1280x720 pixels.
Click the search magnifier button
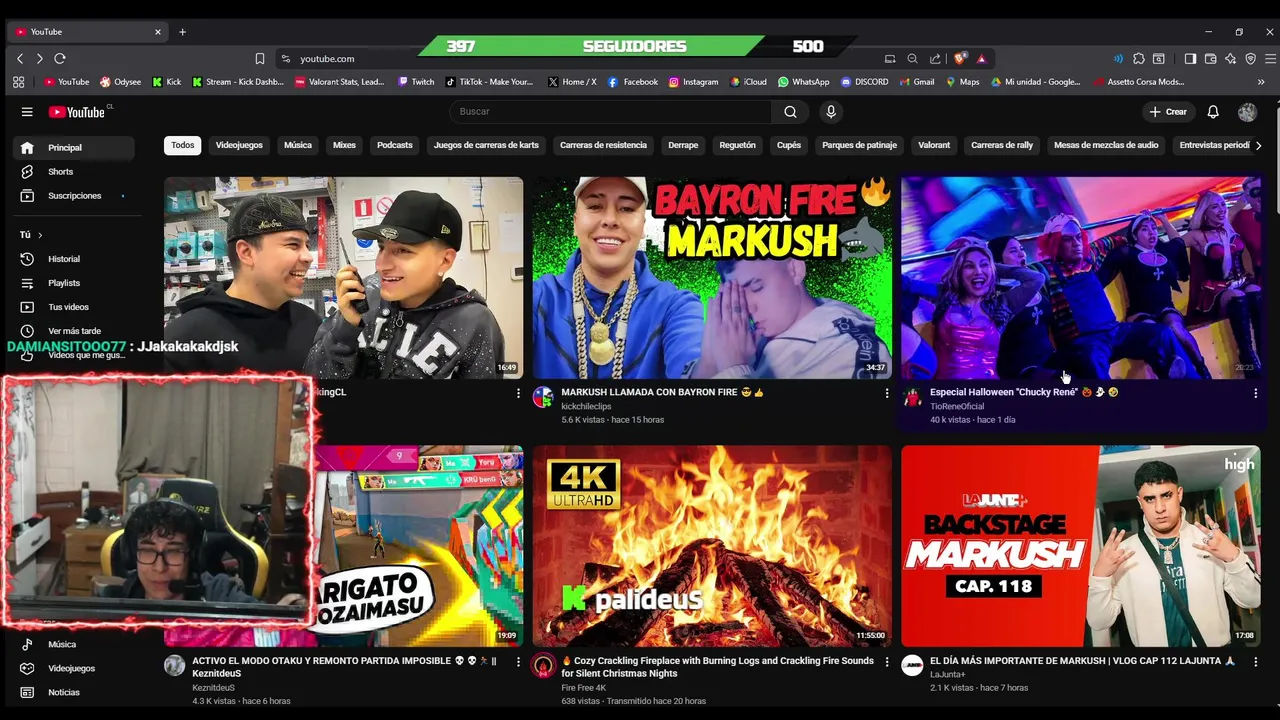click(x=790, y=112)
